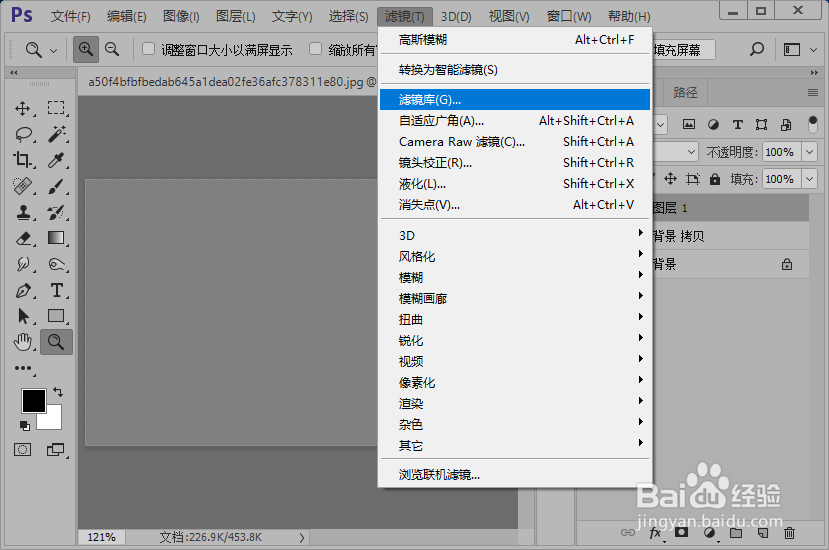Select the Smudge tool
Viewport: 829px width, 550px height.
23,264
